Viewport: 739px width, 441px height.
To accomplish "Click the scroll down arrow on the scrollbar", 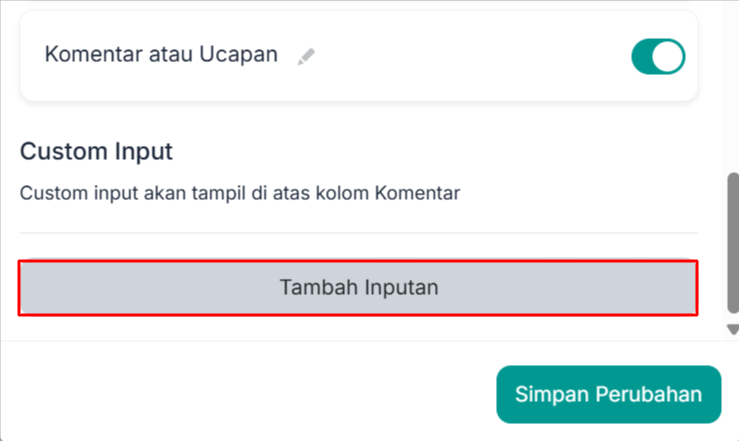I will click(x=733, y=329).
